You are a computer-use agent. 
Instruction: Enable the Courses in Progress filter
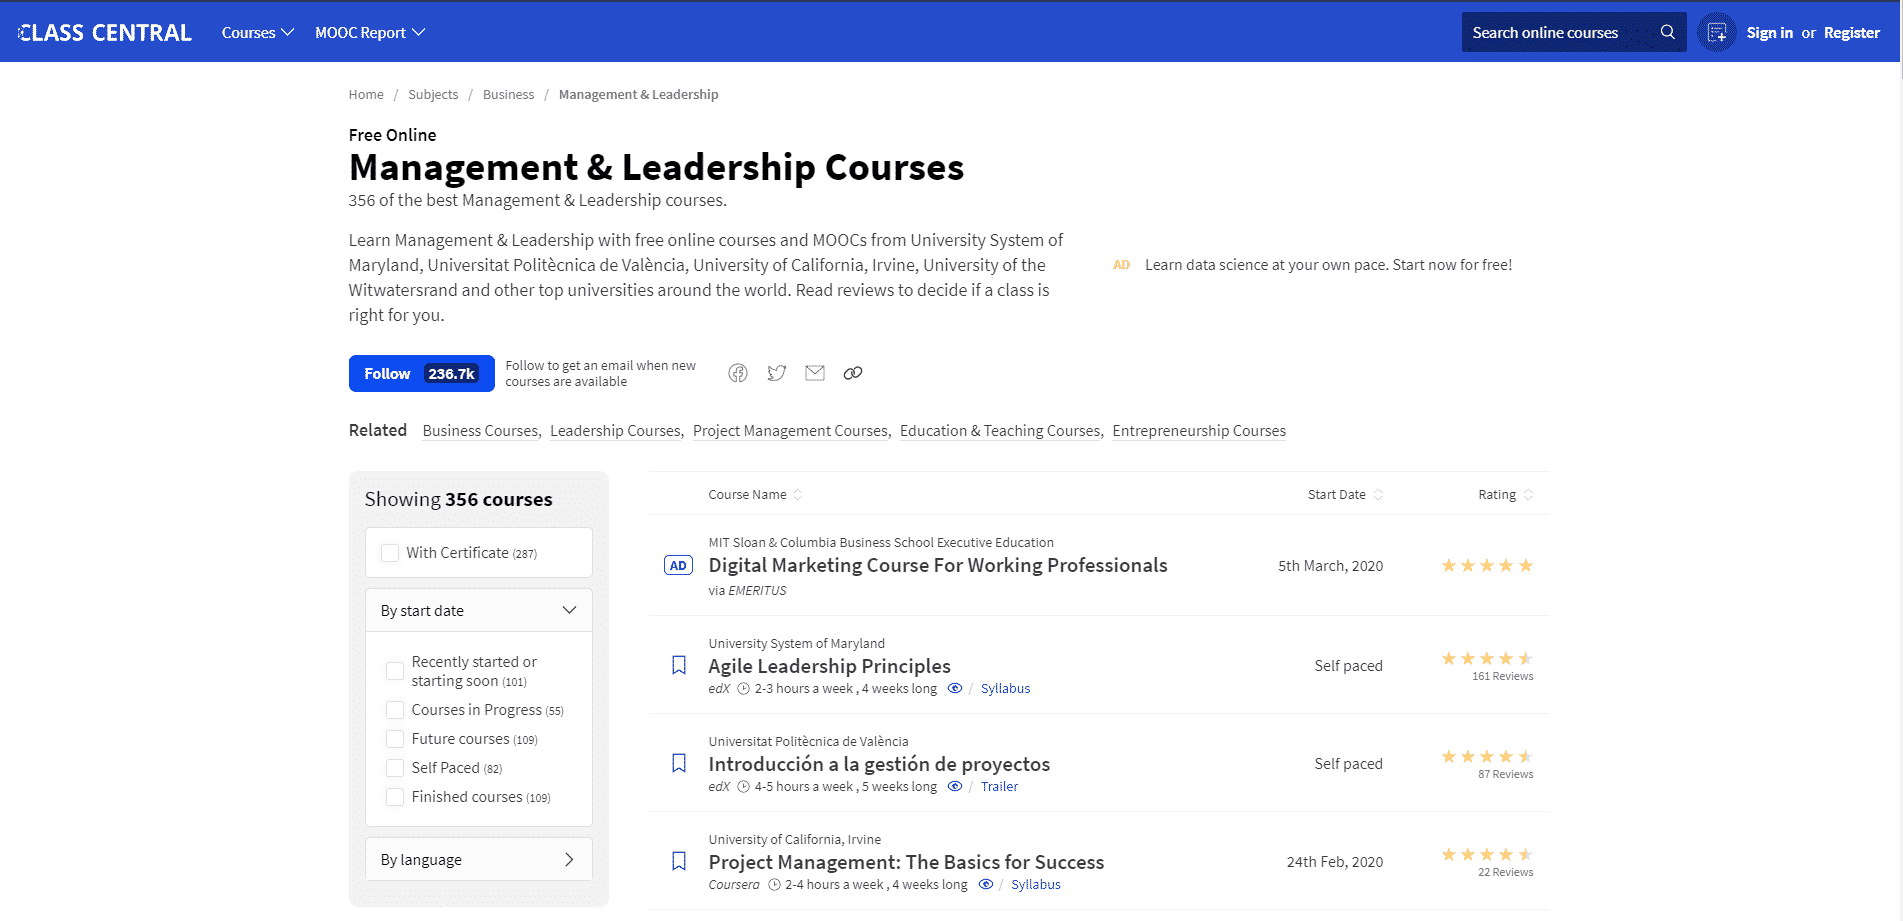395,710
